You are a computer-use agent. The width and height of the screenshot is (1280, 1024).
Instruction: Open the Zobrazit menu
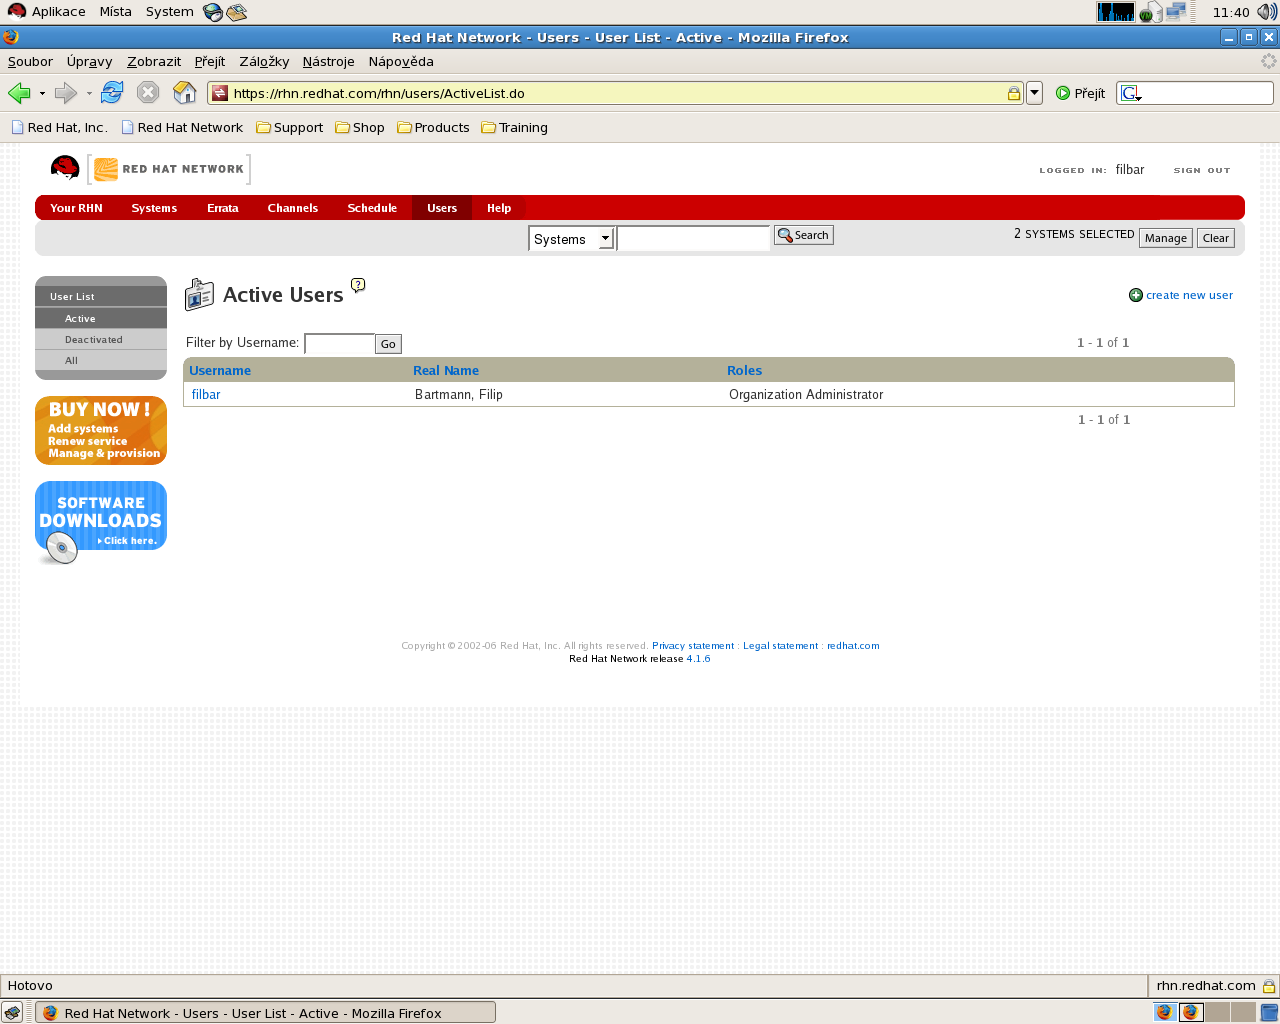point(154,61)
